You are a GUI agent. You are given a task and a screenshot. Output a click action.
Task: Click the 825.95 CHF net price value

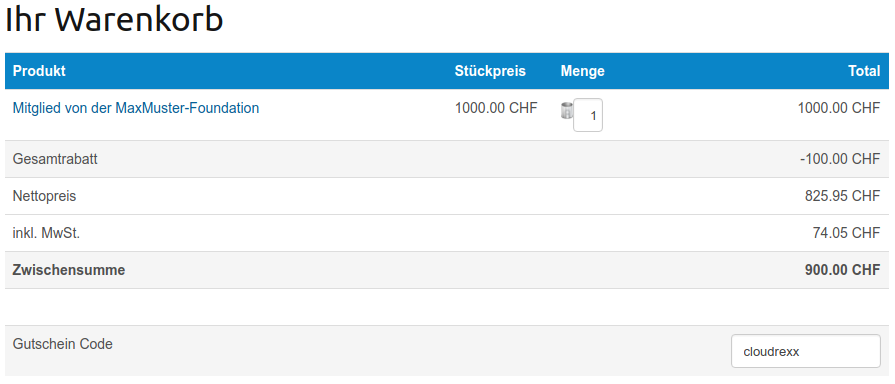(842, 196)
